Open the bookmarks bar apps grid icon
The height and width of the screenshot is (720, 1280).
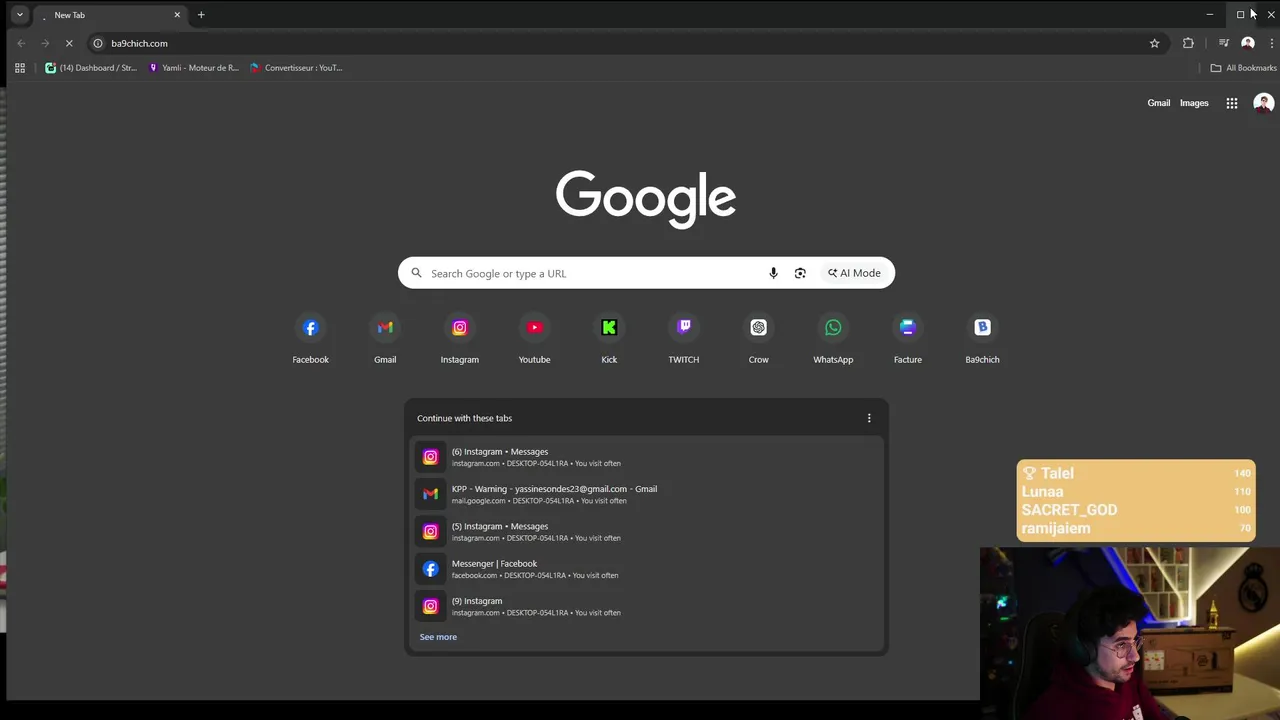coord(20,68)
